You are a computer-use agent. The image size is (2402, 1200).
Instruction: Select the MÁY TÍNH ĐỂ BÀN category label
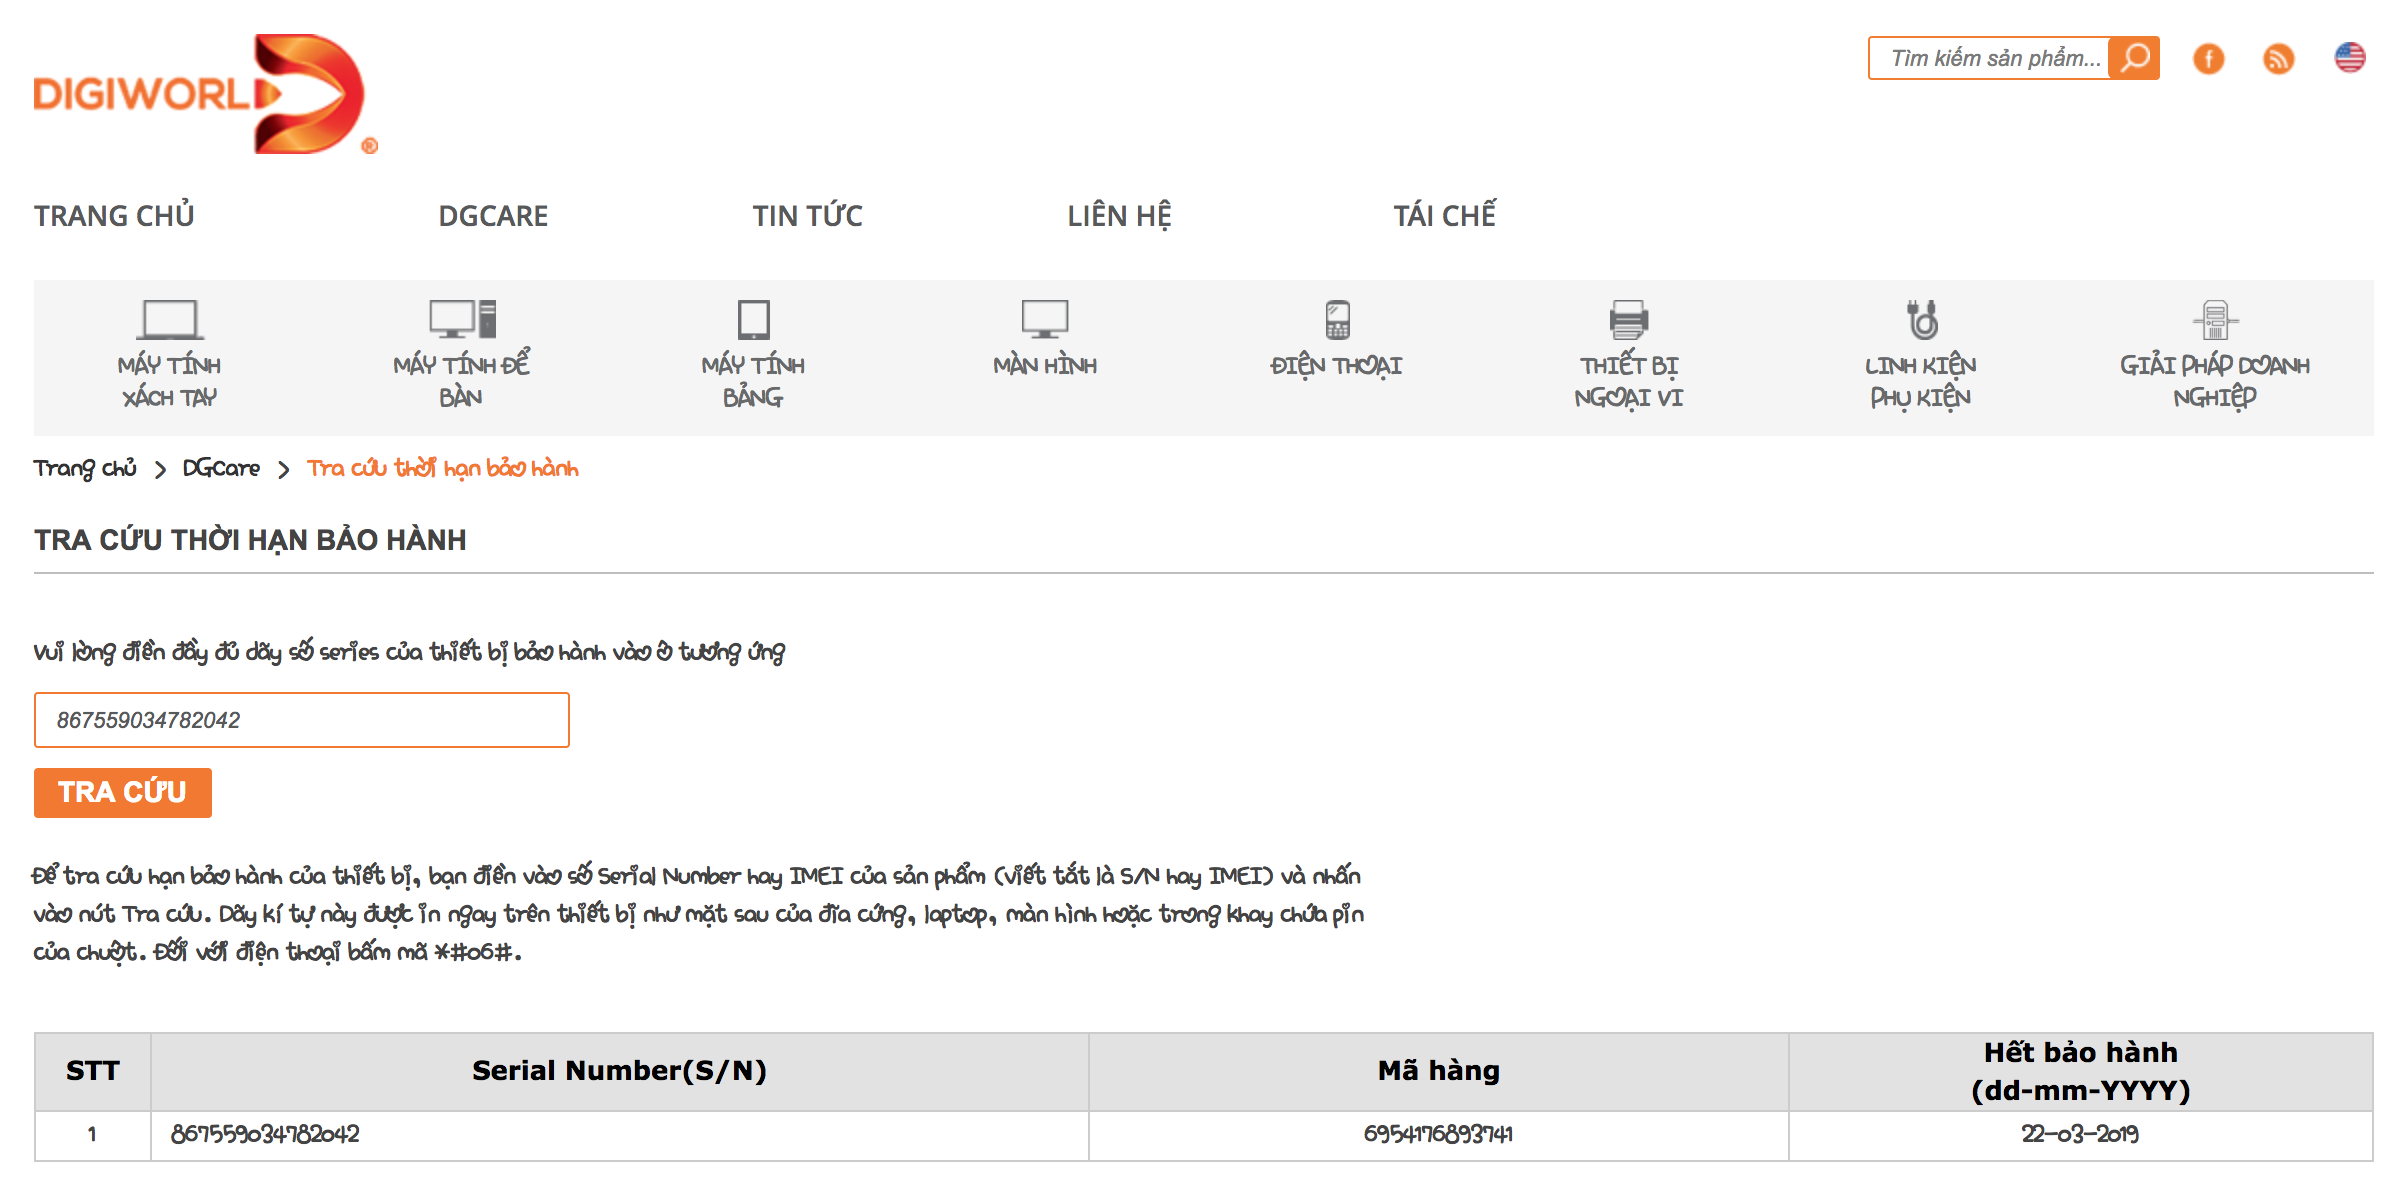[461, 380]
